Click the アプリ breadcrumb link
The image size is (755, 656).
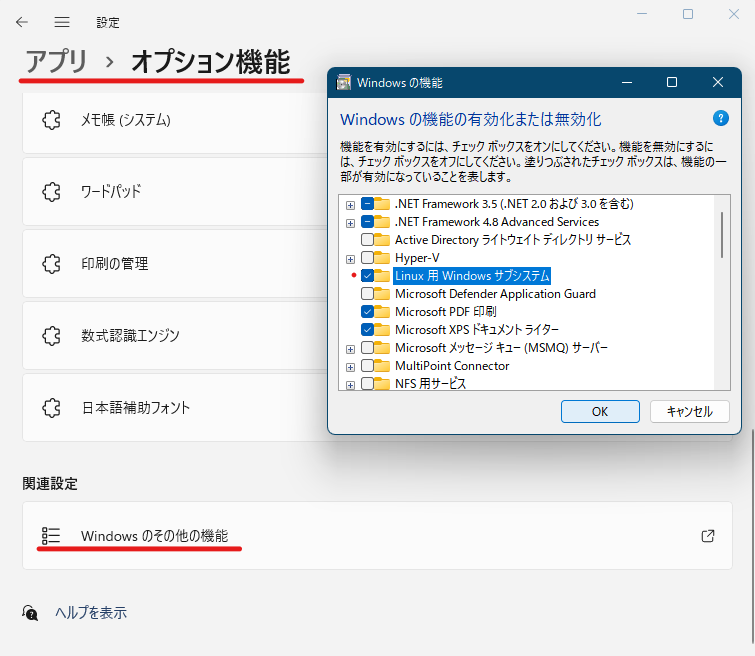(x=56, y=62)
